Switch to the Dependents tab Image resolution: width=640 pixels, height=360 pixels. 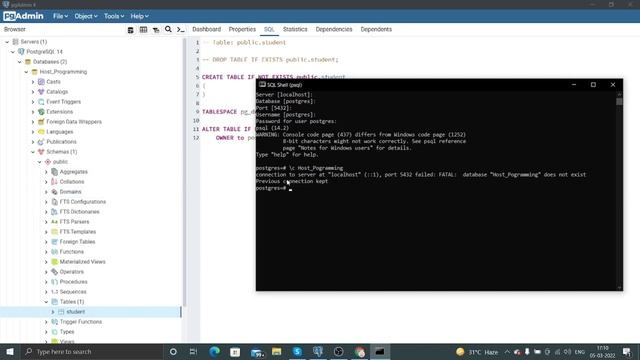coord(376,29)
